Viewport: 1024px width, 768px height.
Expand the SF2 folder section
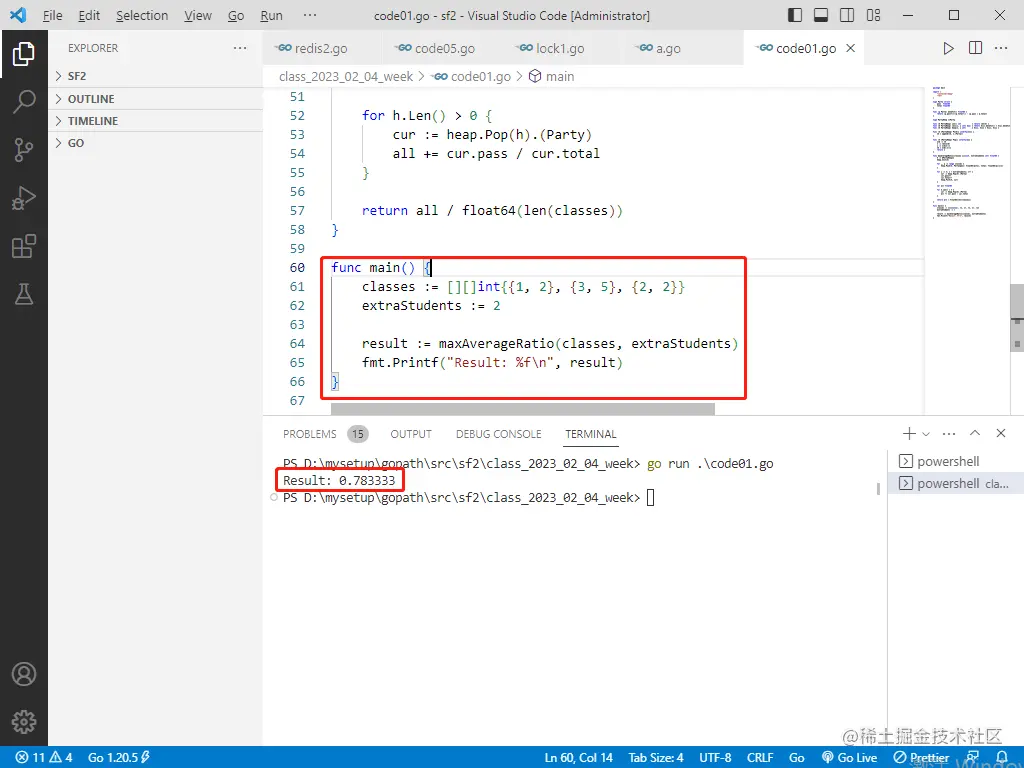[x=155, y=76]
